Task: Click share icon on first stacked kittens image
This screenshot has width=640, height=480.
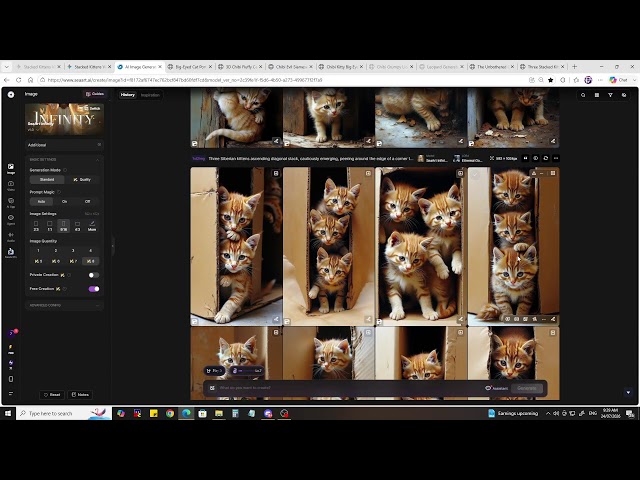Action: pyautogui.click(x=276, y=319)
